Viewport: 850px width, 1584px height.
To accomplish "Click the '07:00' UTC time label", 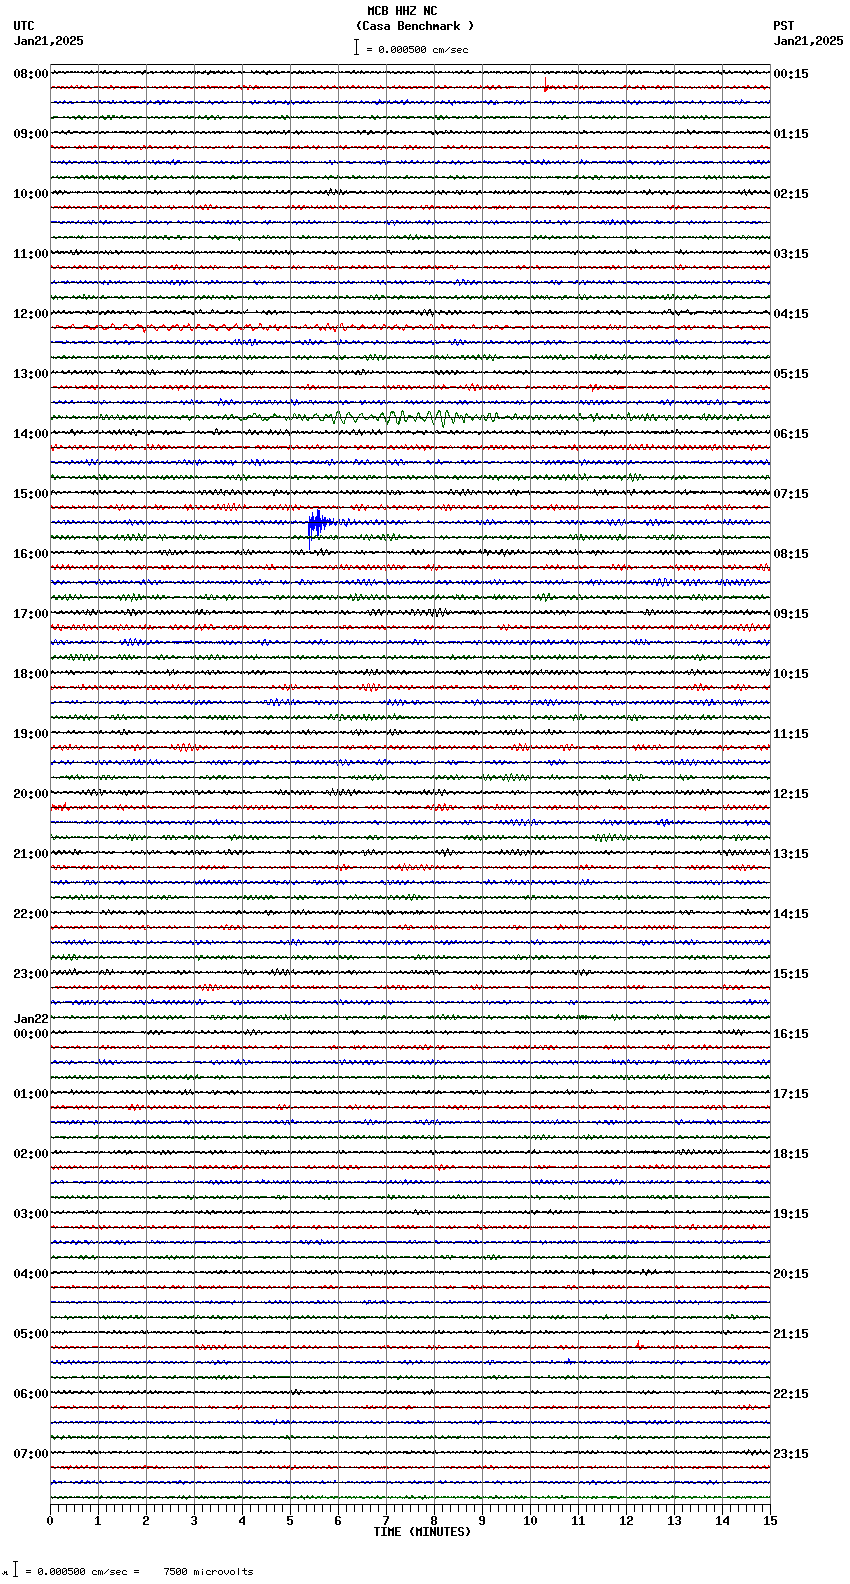I will point(31,1454).
